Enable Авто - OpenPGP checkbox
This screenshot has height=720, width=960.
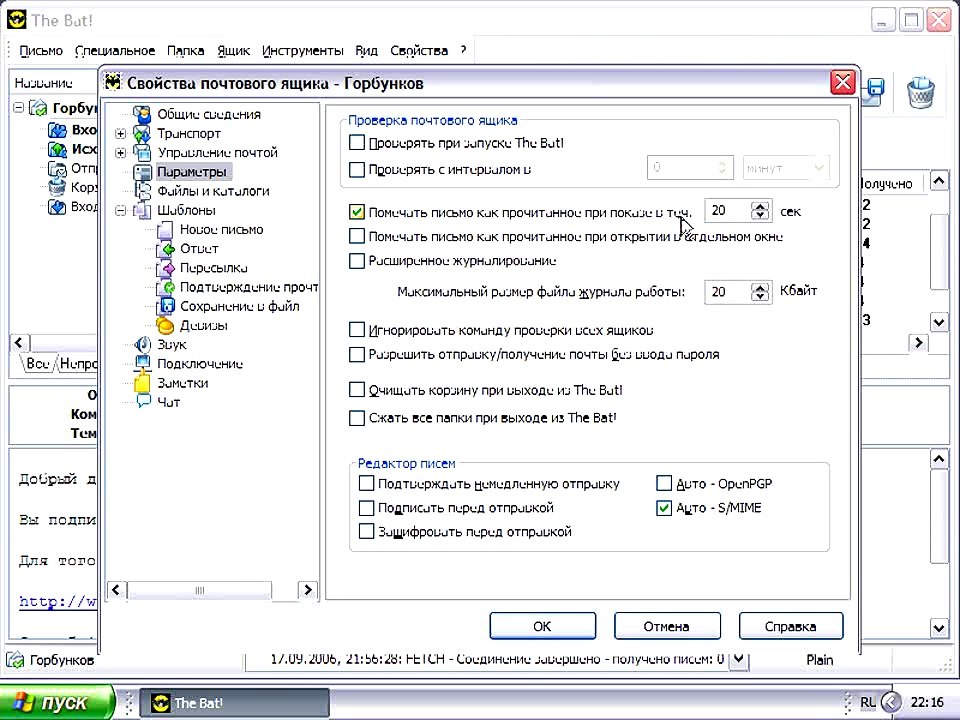[664, 484]
